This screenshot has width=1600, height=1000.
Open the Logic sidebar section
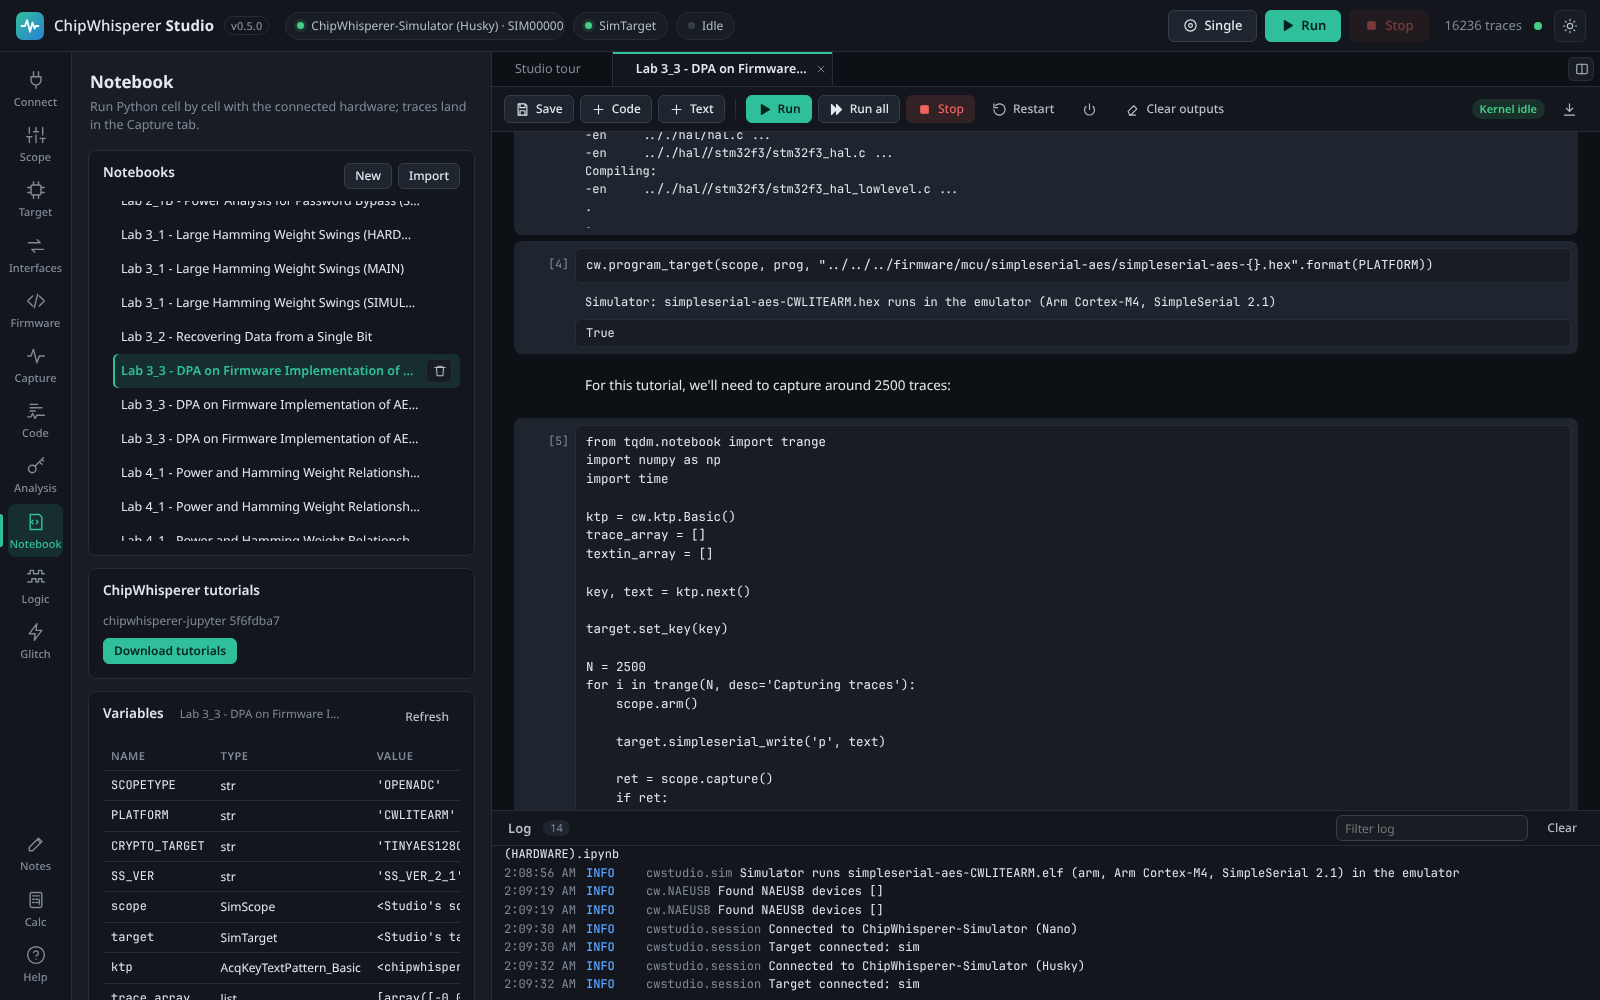click(35, 586)
